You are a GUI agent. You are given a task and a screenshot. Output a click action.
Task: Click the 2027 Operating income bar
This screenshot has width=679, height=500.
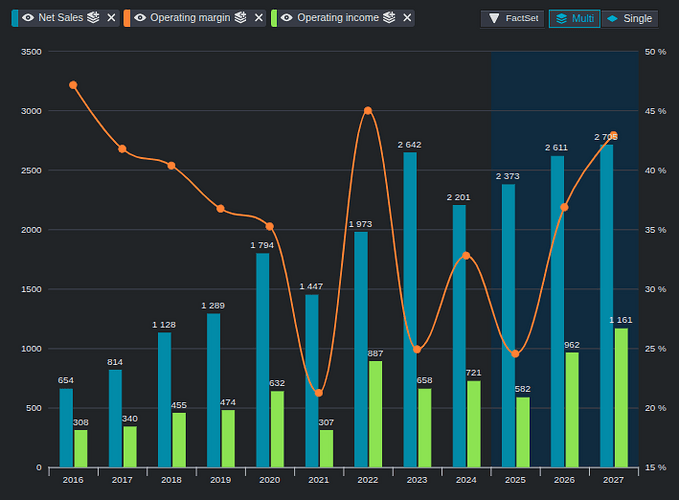point(621,398)
